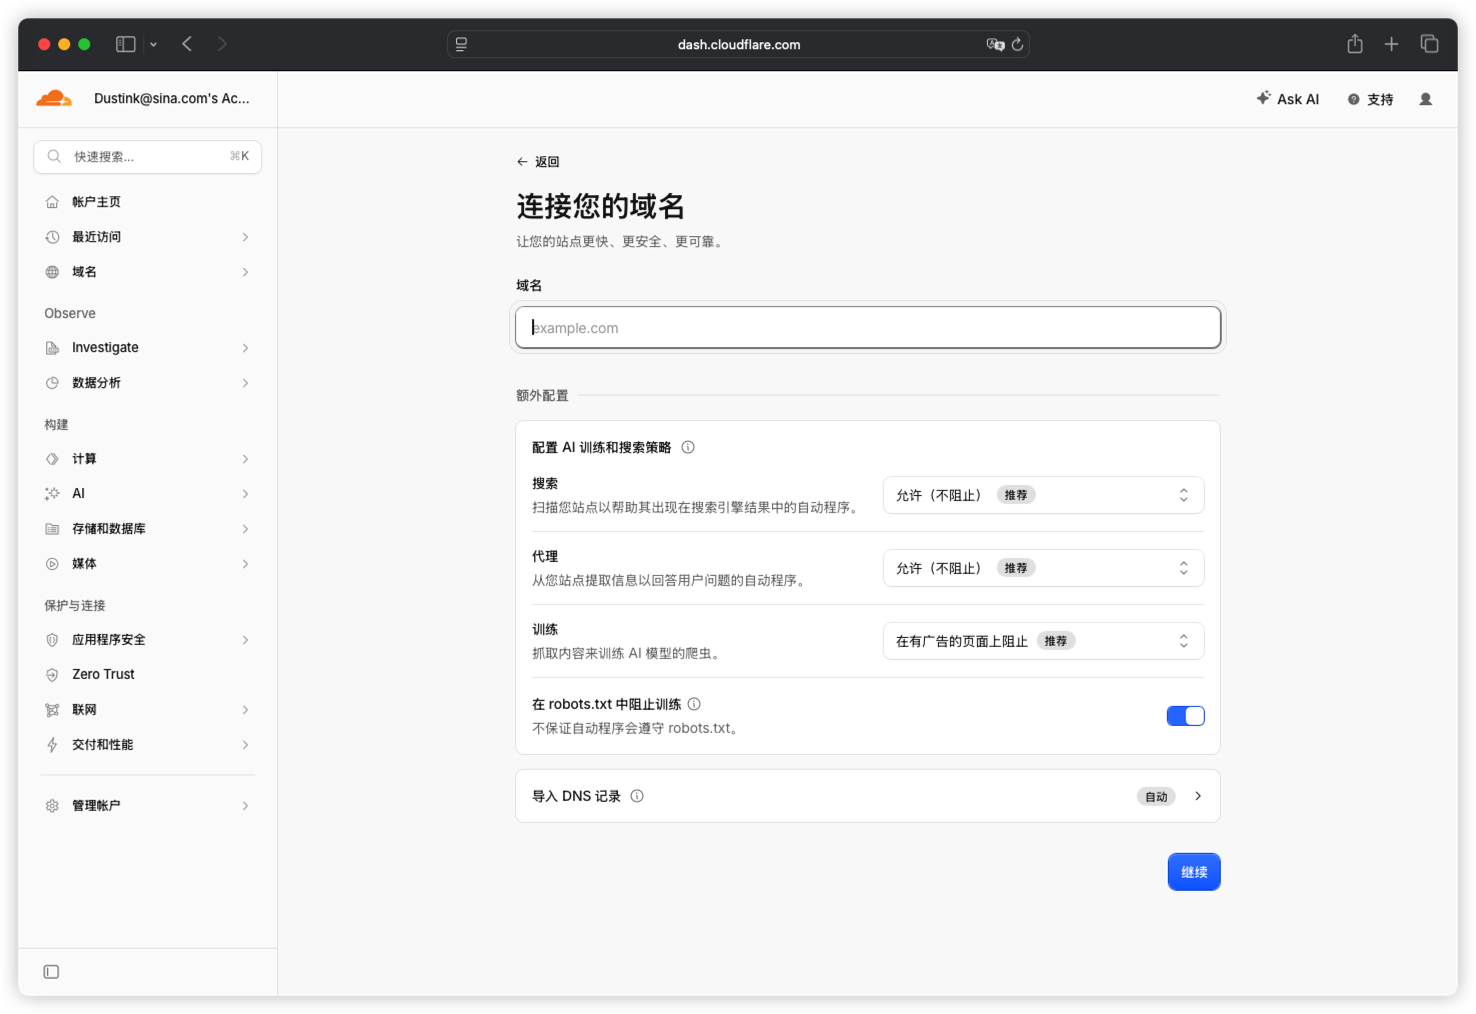Collapse the sidebar using bottom-left panel icon
Image resolution: width=1476 pixels, height=1014 pixels.
click(x=51, y=972)
